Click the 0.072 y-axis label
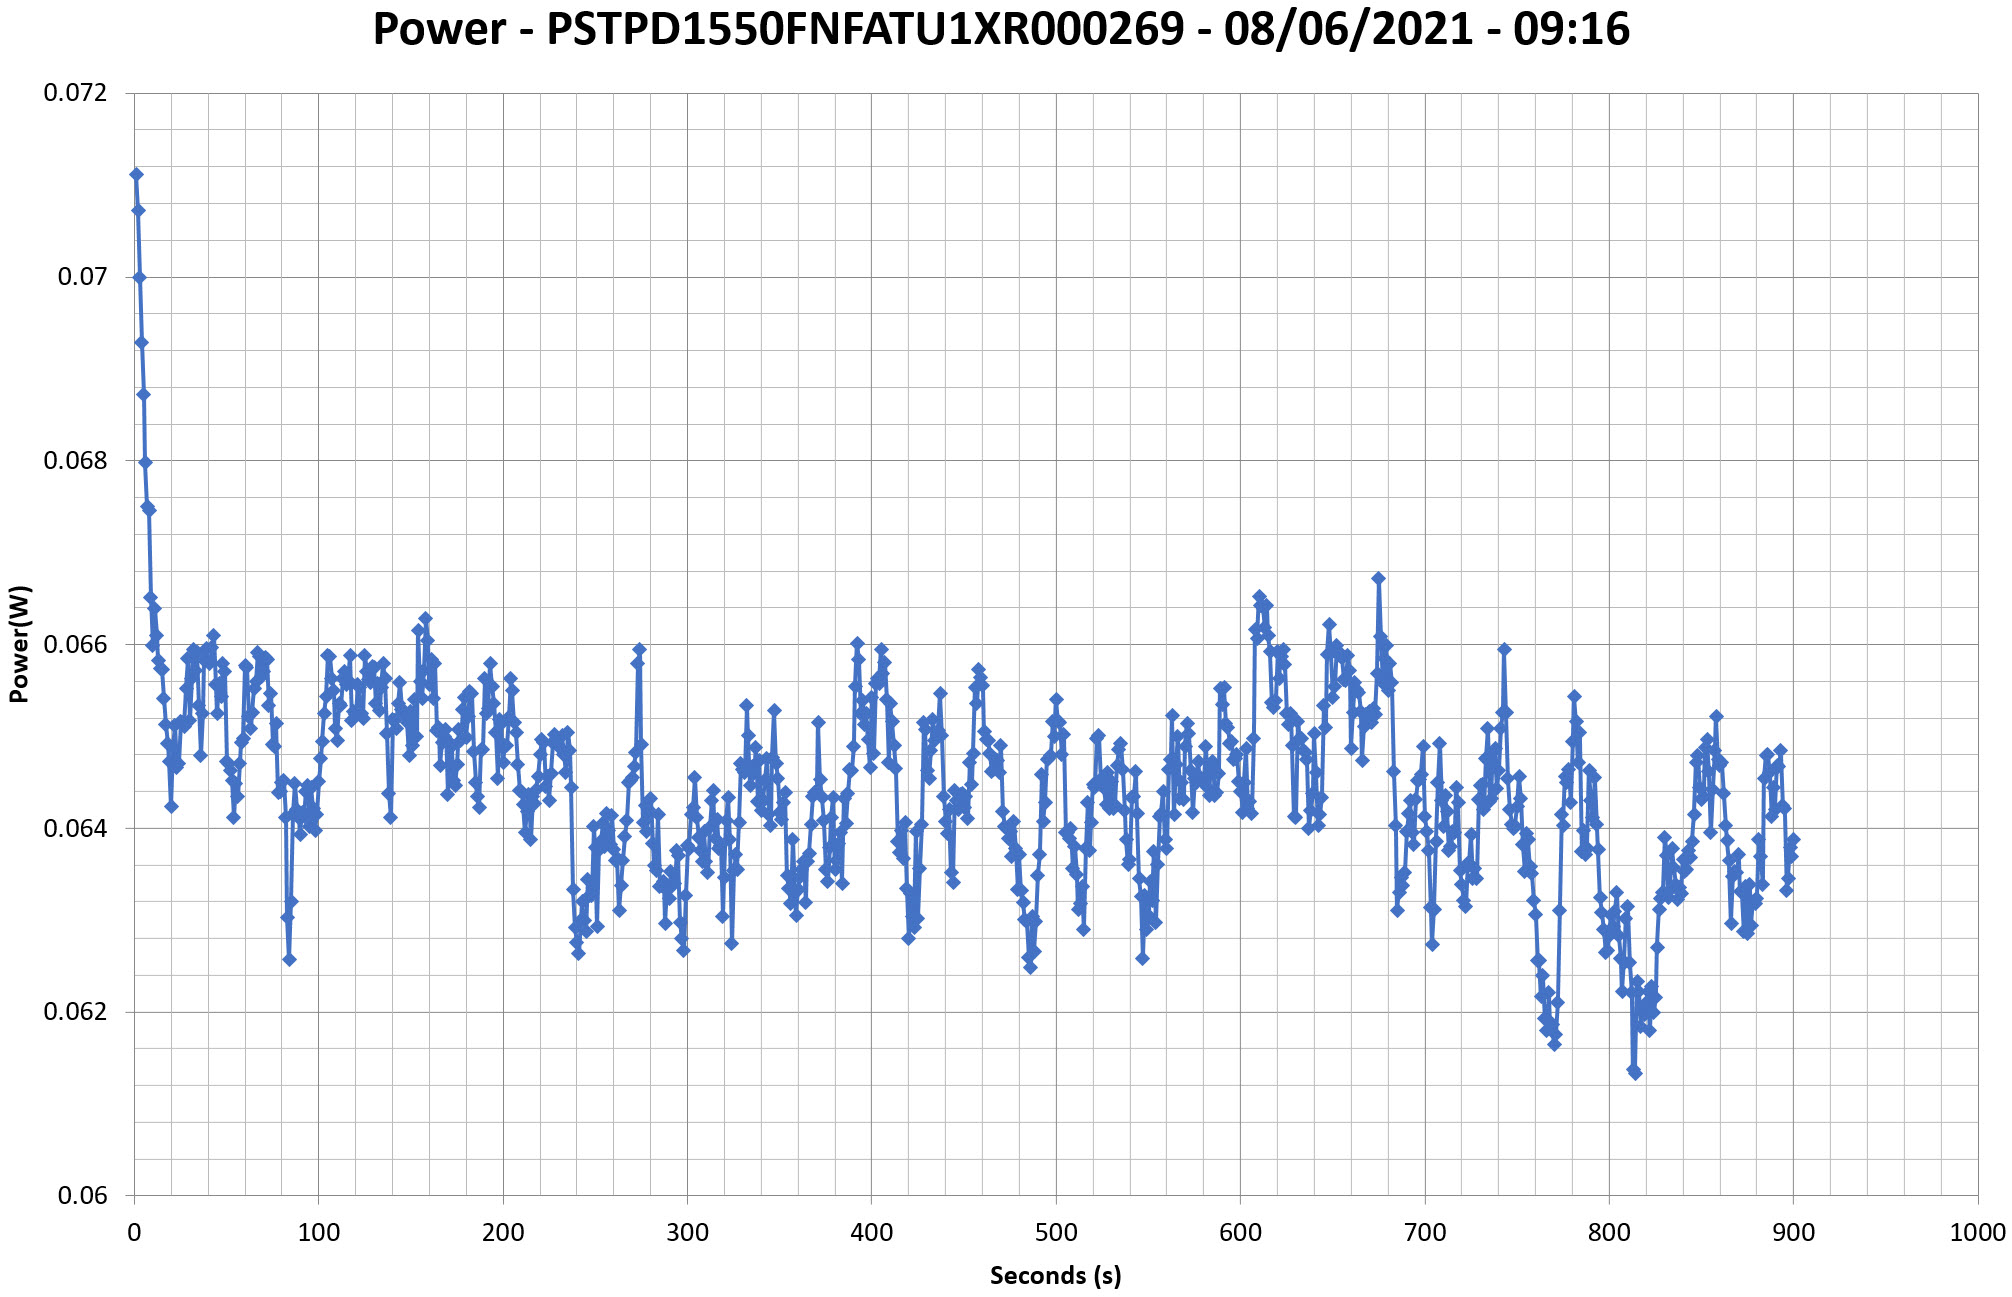Viewport: 2012px width, 1297px height. (74, 93)
